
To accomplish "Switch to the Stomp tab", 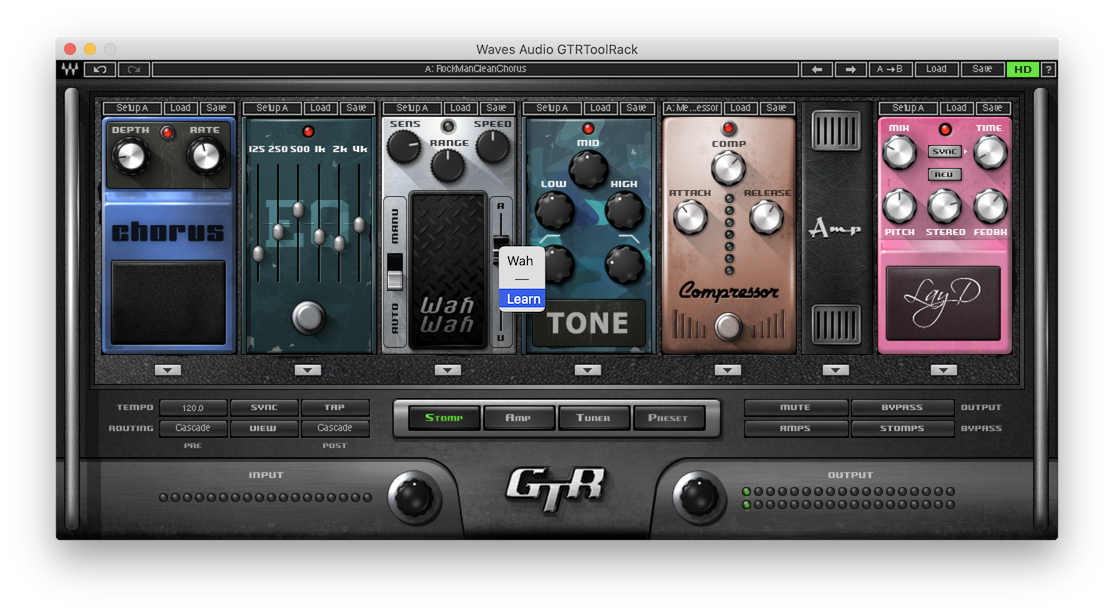I will click(444, 417).
